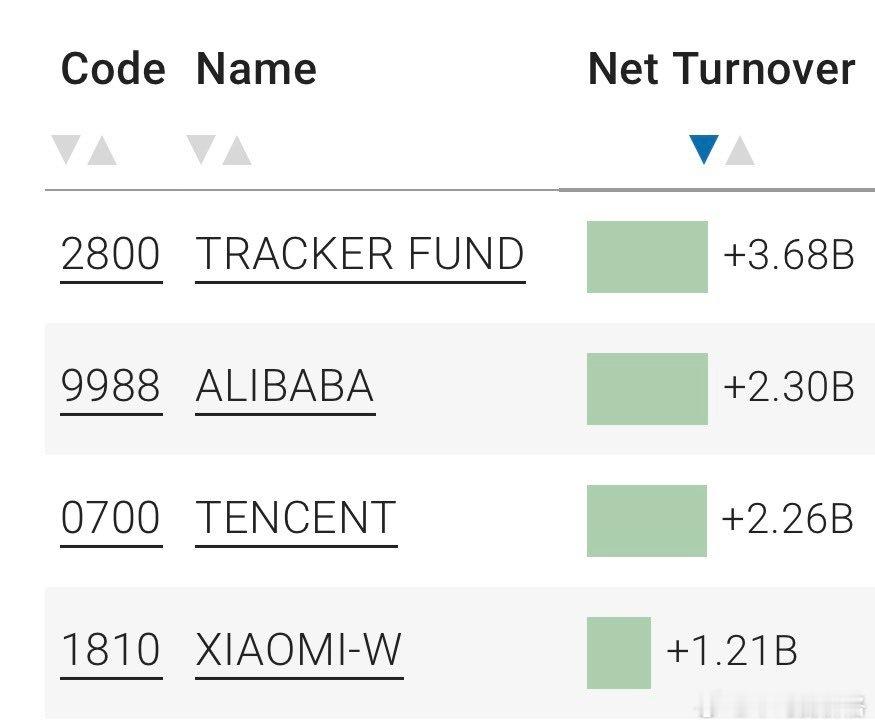The width and height of the screenshot is (875, 726).
Task: Click the green bar beside +2.30B
Action: [x=647, y=389]
